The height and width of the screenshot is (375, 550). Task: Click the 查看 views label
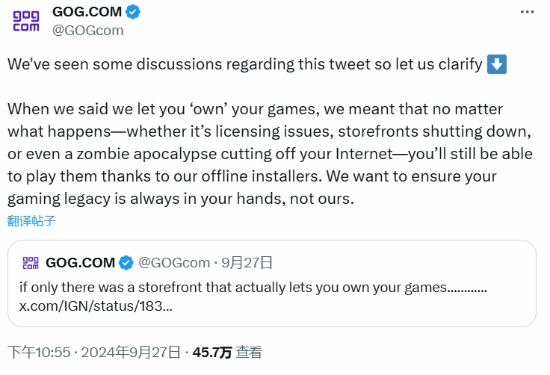coord(249,352)
